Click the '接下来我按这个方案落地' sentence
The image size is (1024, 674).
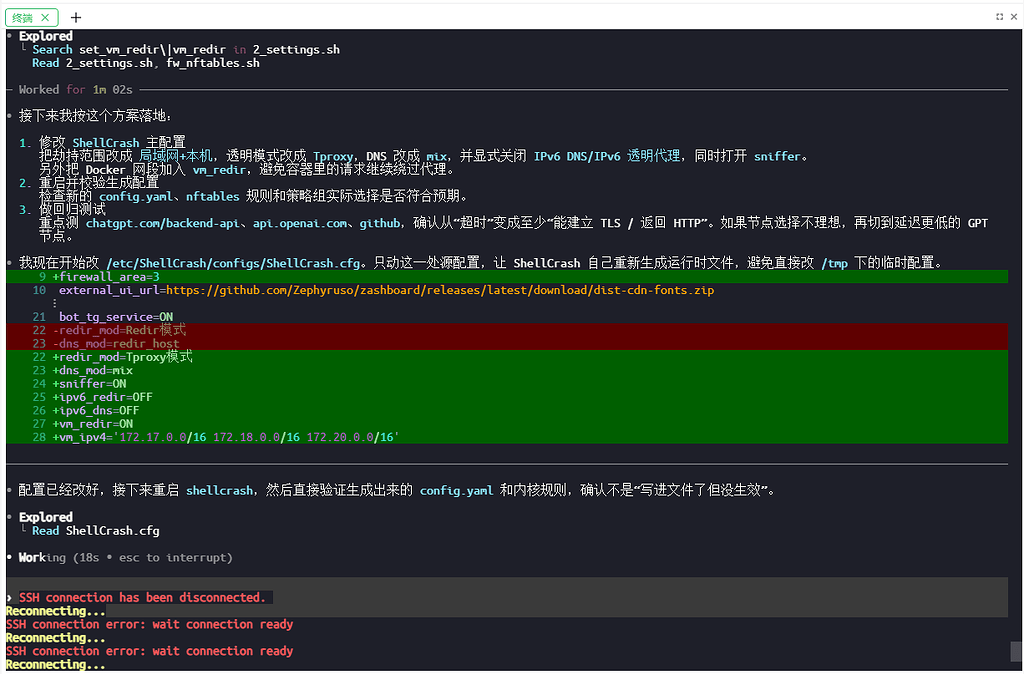(95, 116)
